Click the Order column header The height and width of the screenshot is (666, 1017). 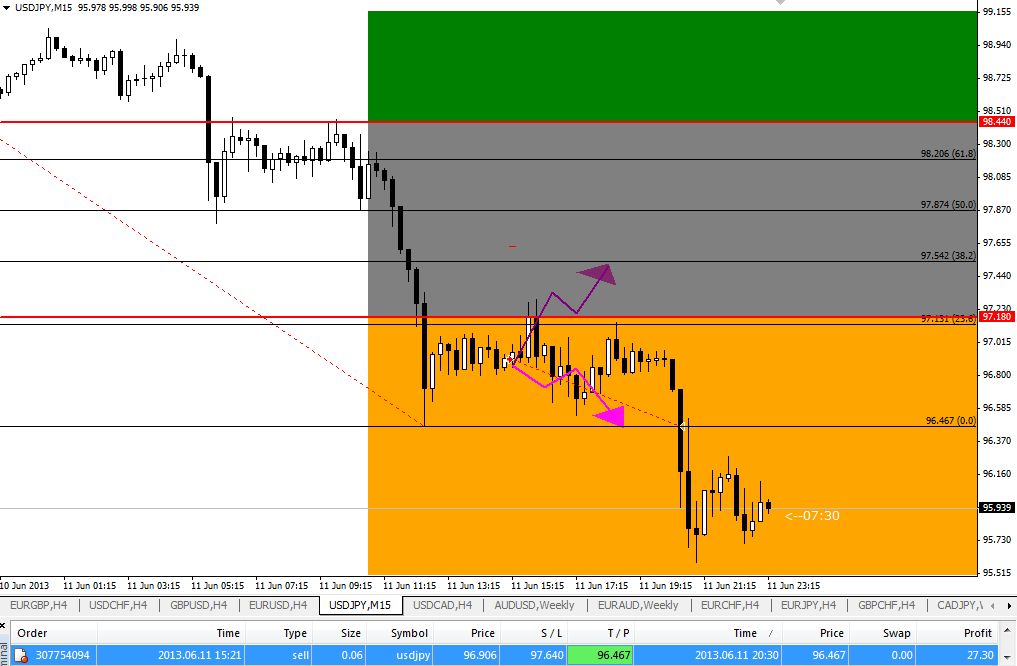click(x=32, y=633)
